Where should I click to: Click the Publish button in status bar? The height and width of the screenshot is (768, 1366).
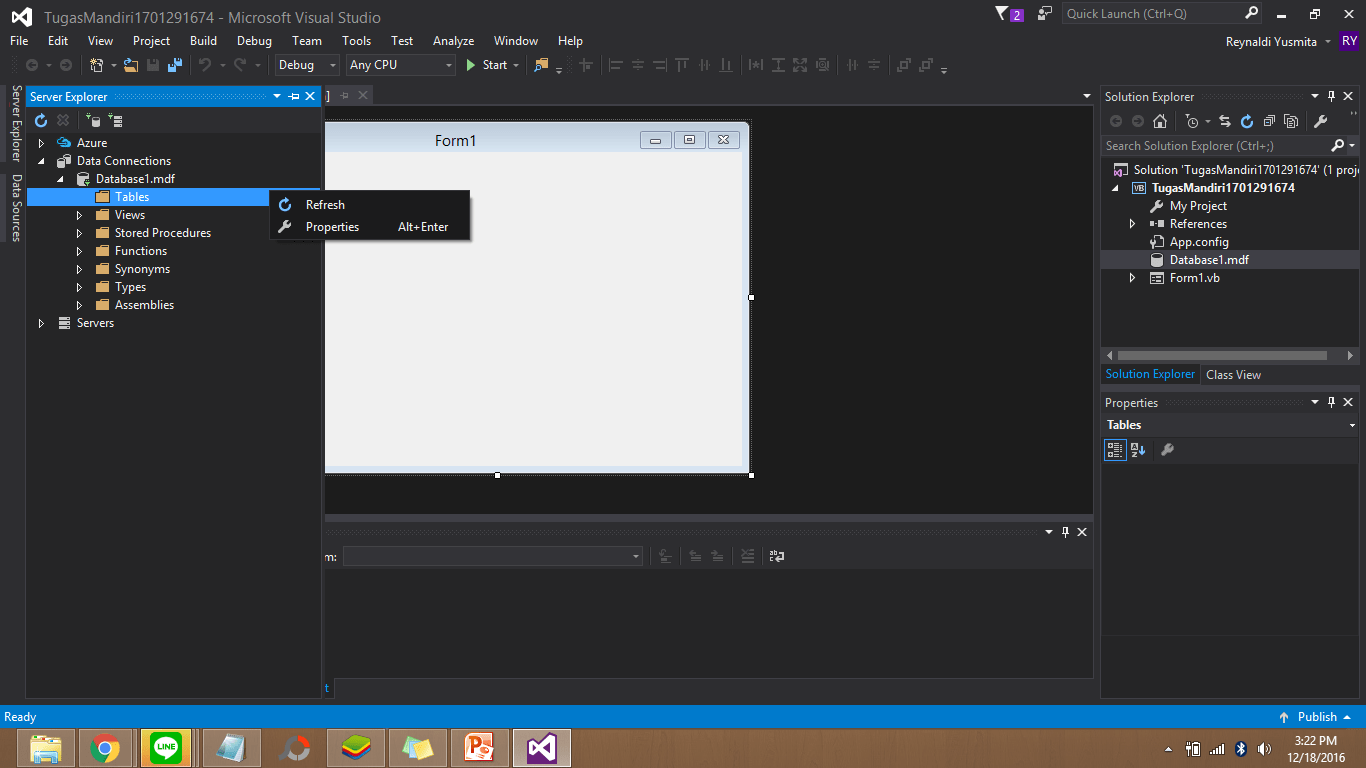[x=1315, y=717]
